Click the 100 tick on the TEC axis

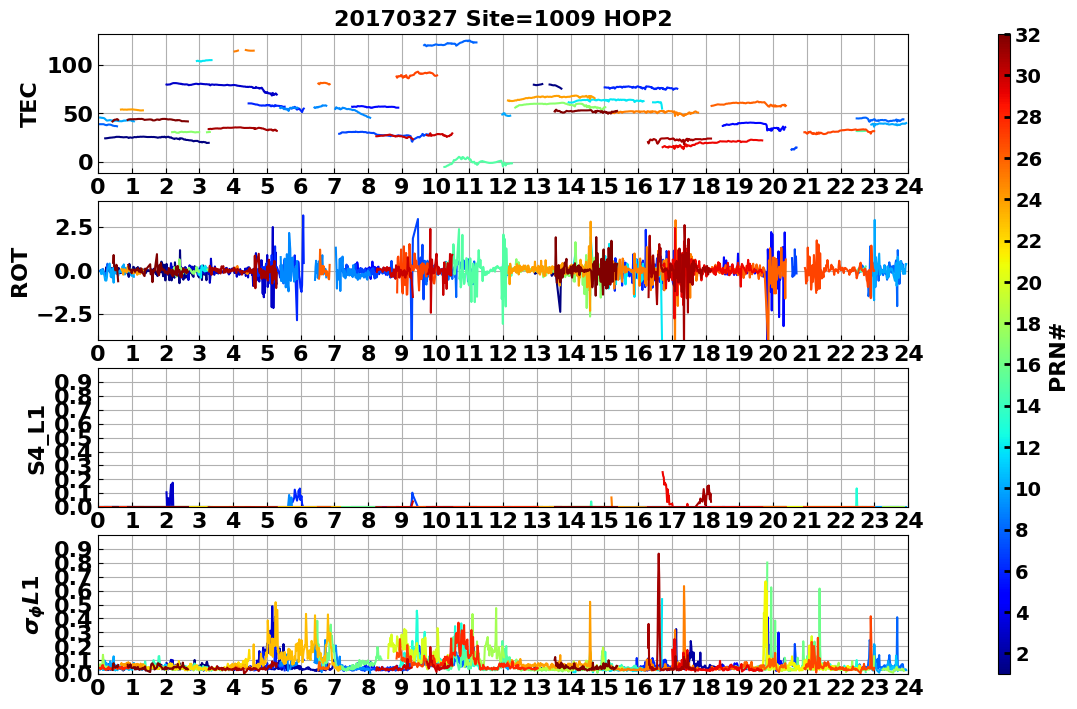(70, 66)
